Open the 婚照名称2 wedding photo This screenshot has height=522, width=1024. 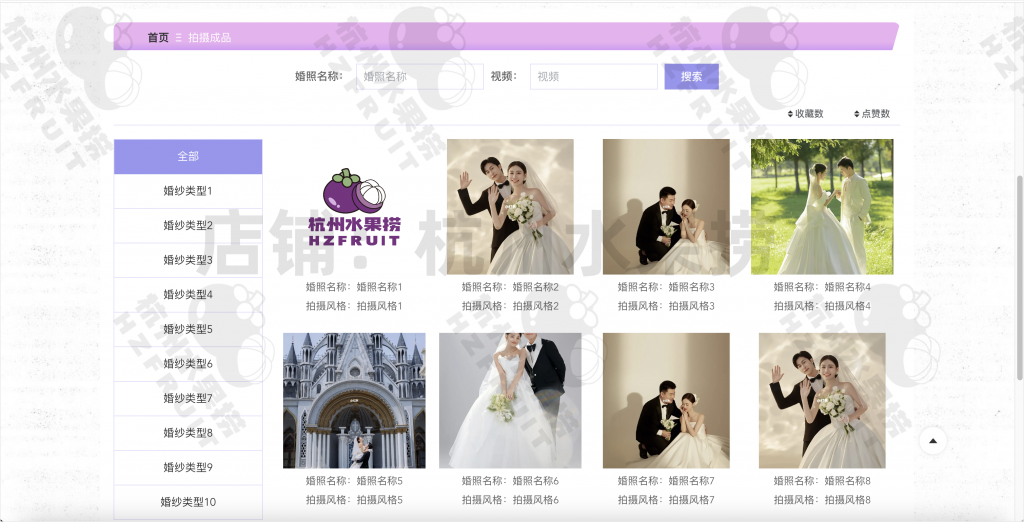point(510,206)
